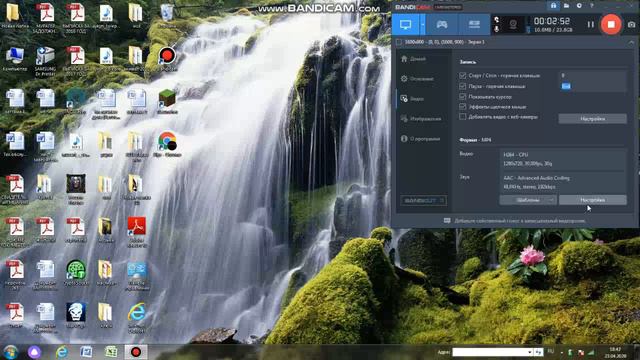640x360 pixels.
Task: Stop recording with the red stop button
Action: point(611,24)
